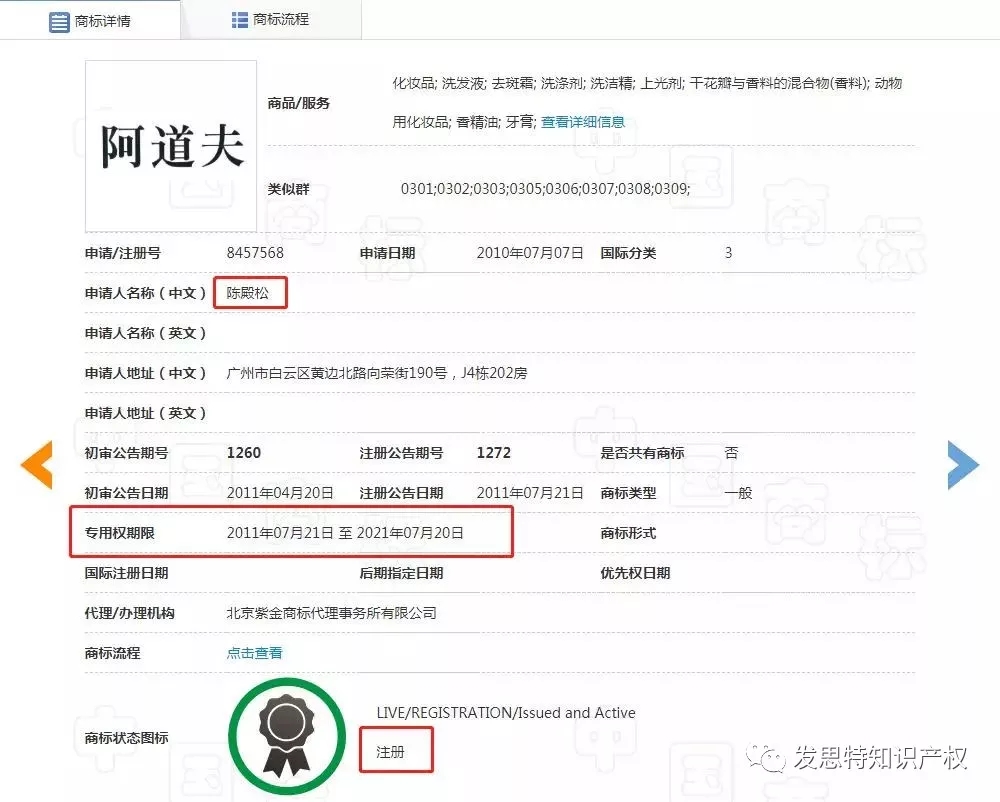Select registration number 8457568

point(255,253)
